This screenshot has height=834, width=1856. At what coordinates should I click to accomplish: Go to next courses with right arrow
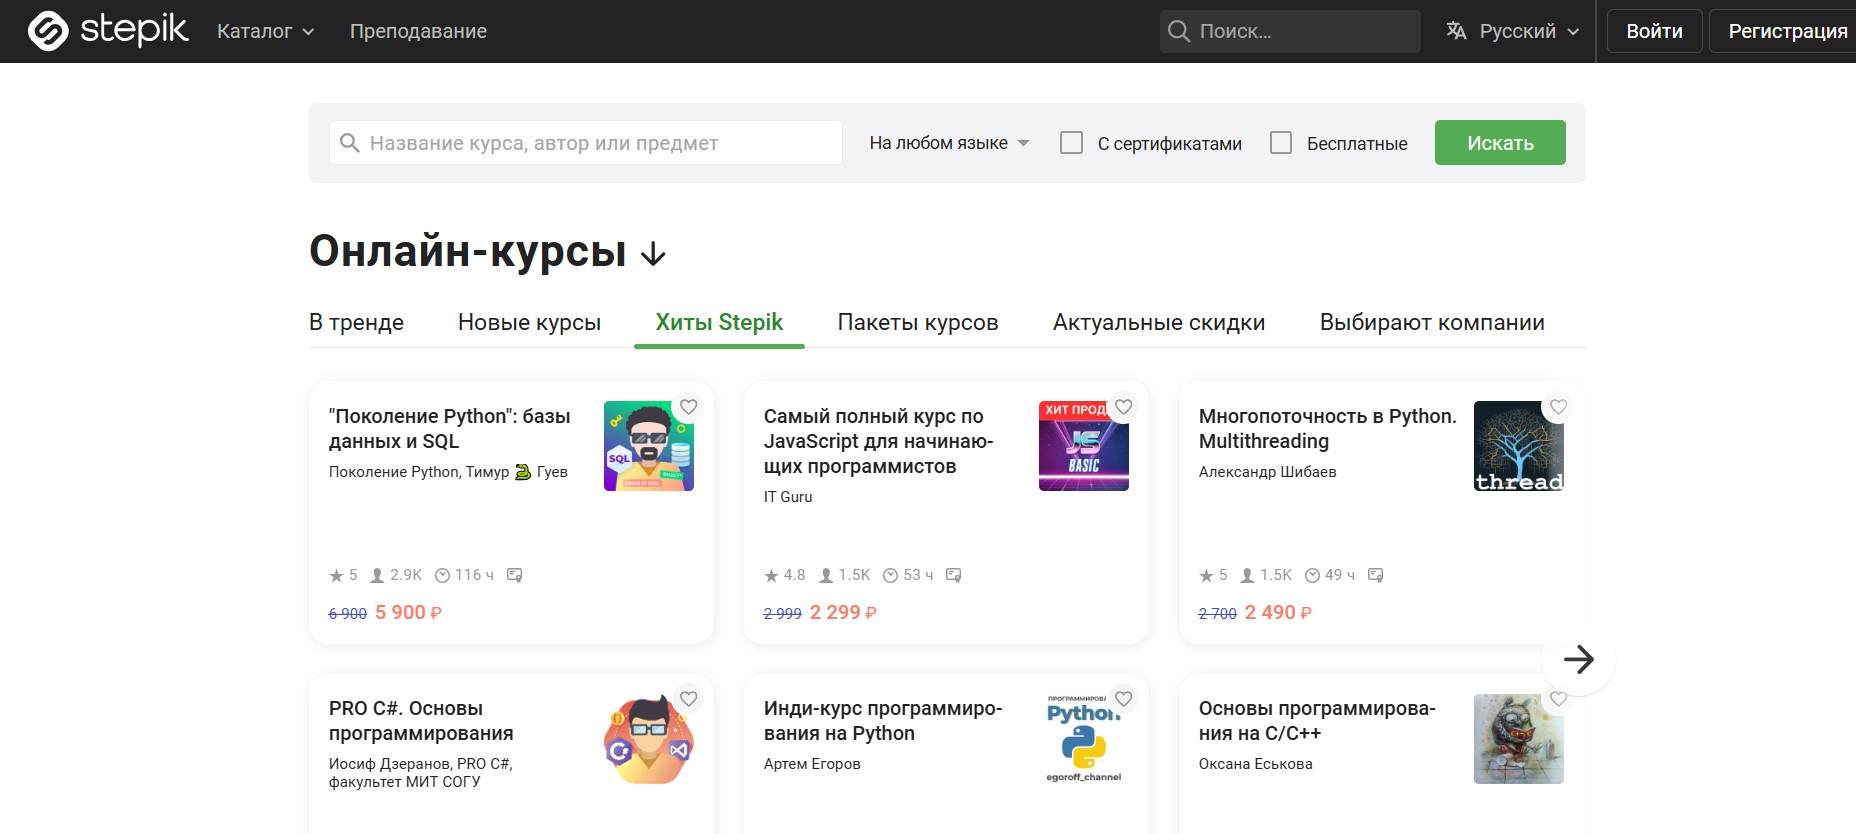(x=1578, y=659)
